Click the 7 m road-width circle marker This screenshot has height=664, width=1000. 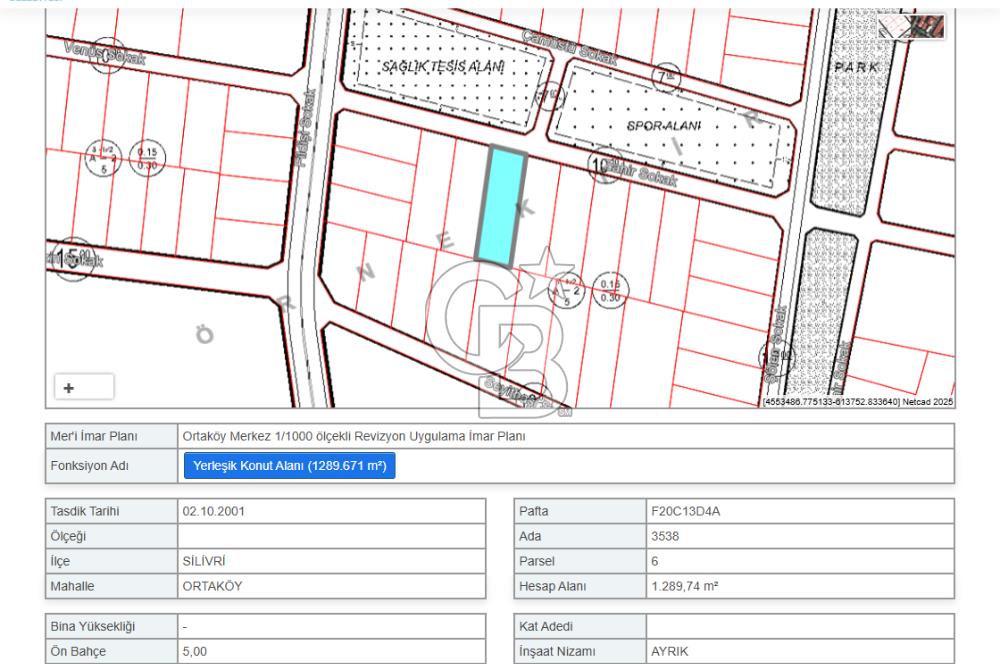(x=666, y=77)
